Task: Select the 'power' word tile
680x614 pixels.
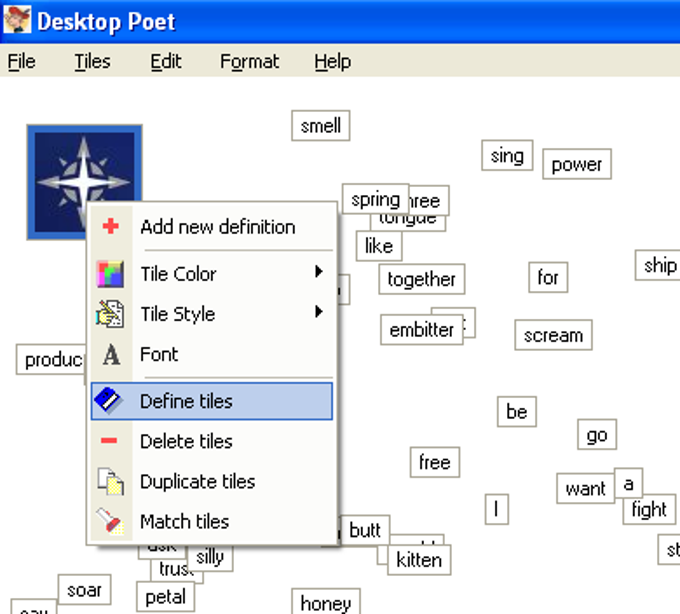Action: point(577,164)
